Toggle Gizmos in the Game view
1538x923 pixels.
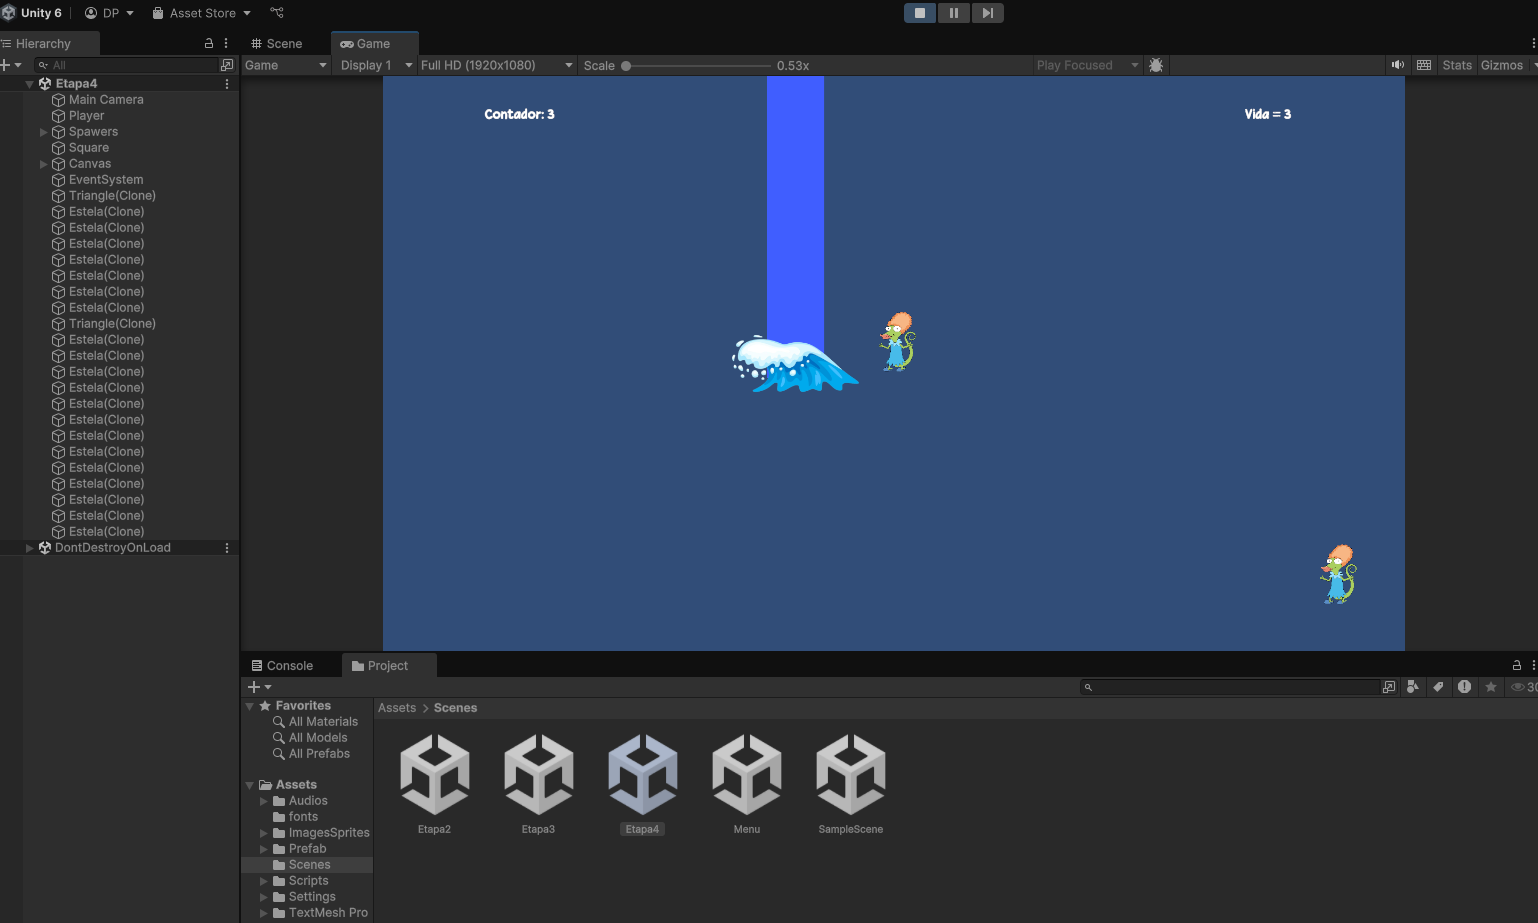[x=1501, y=65]
